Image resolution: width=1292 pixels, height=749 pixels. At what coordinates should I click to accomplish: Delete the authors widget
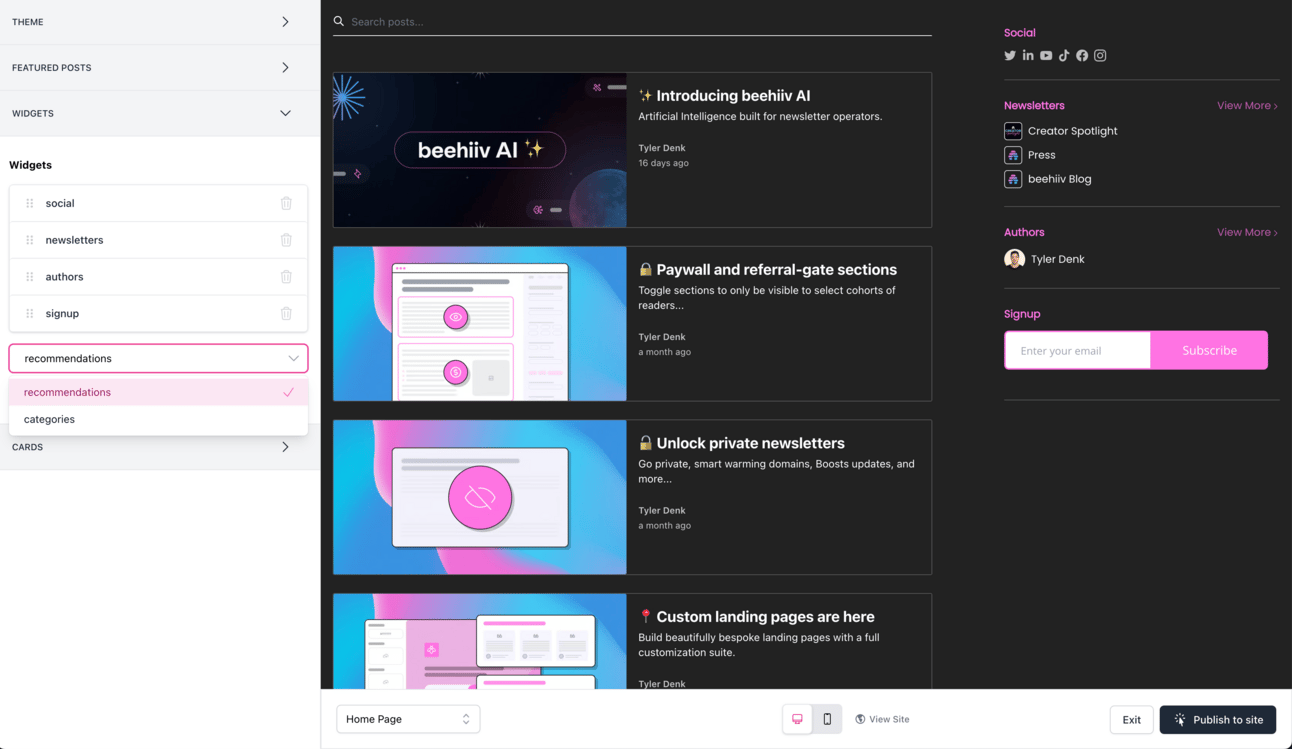tap(286, 277)
